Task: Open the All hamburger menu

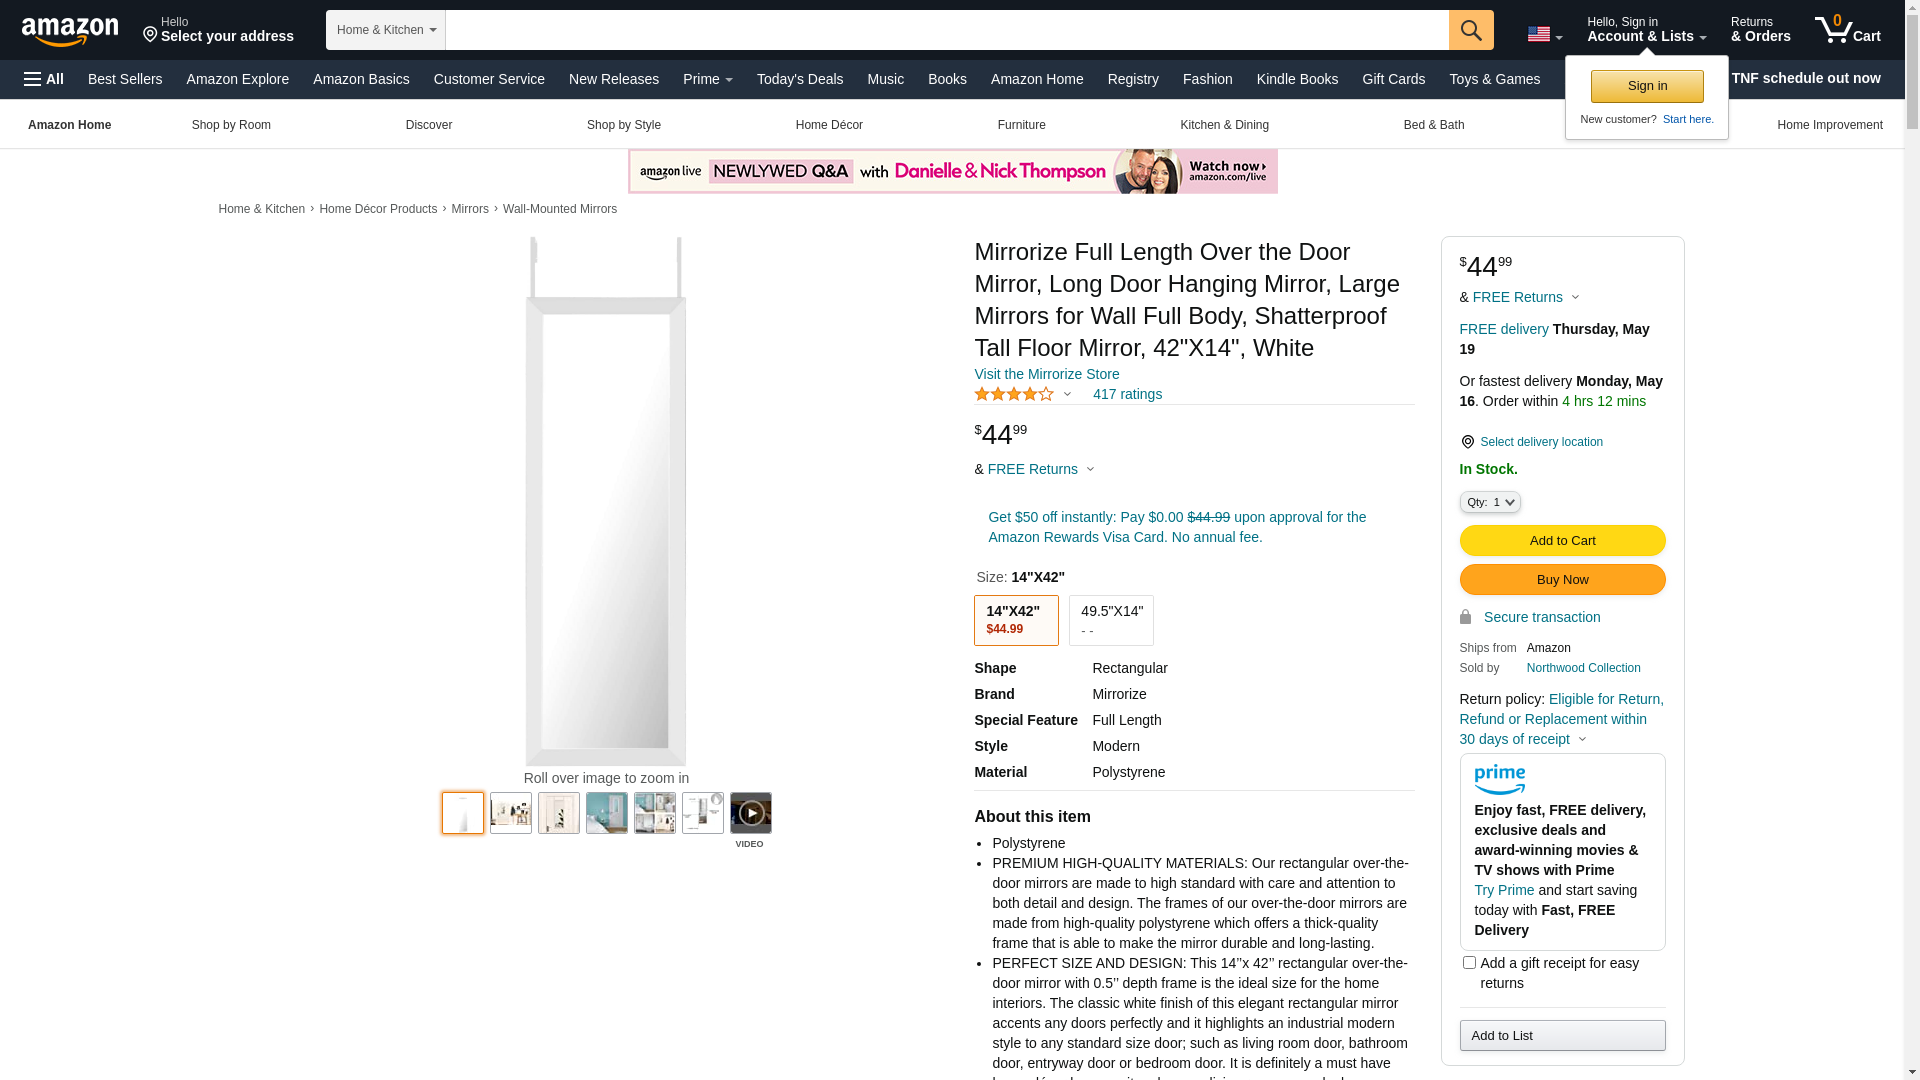Action: click(x=44, y=79)
